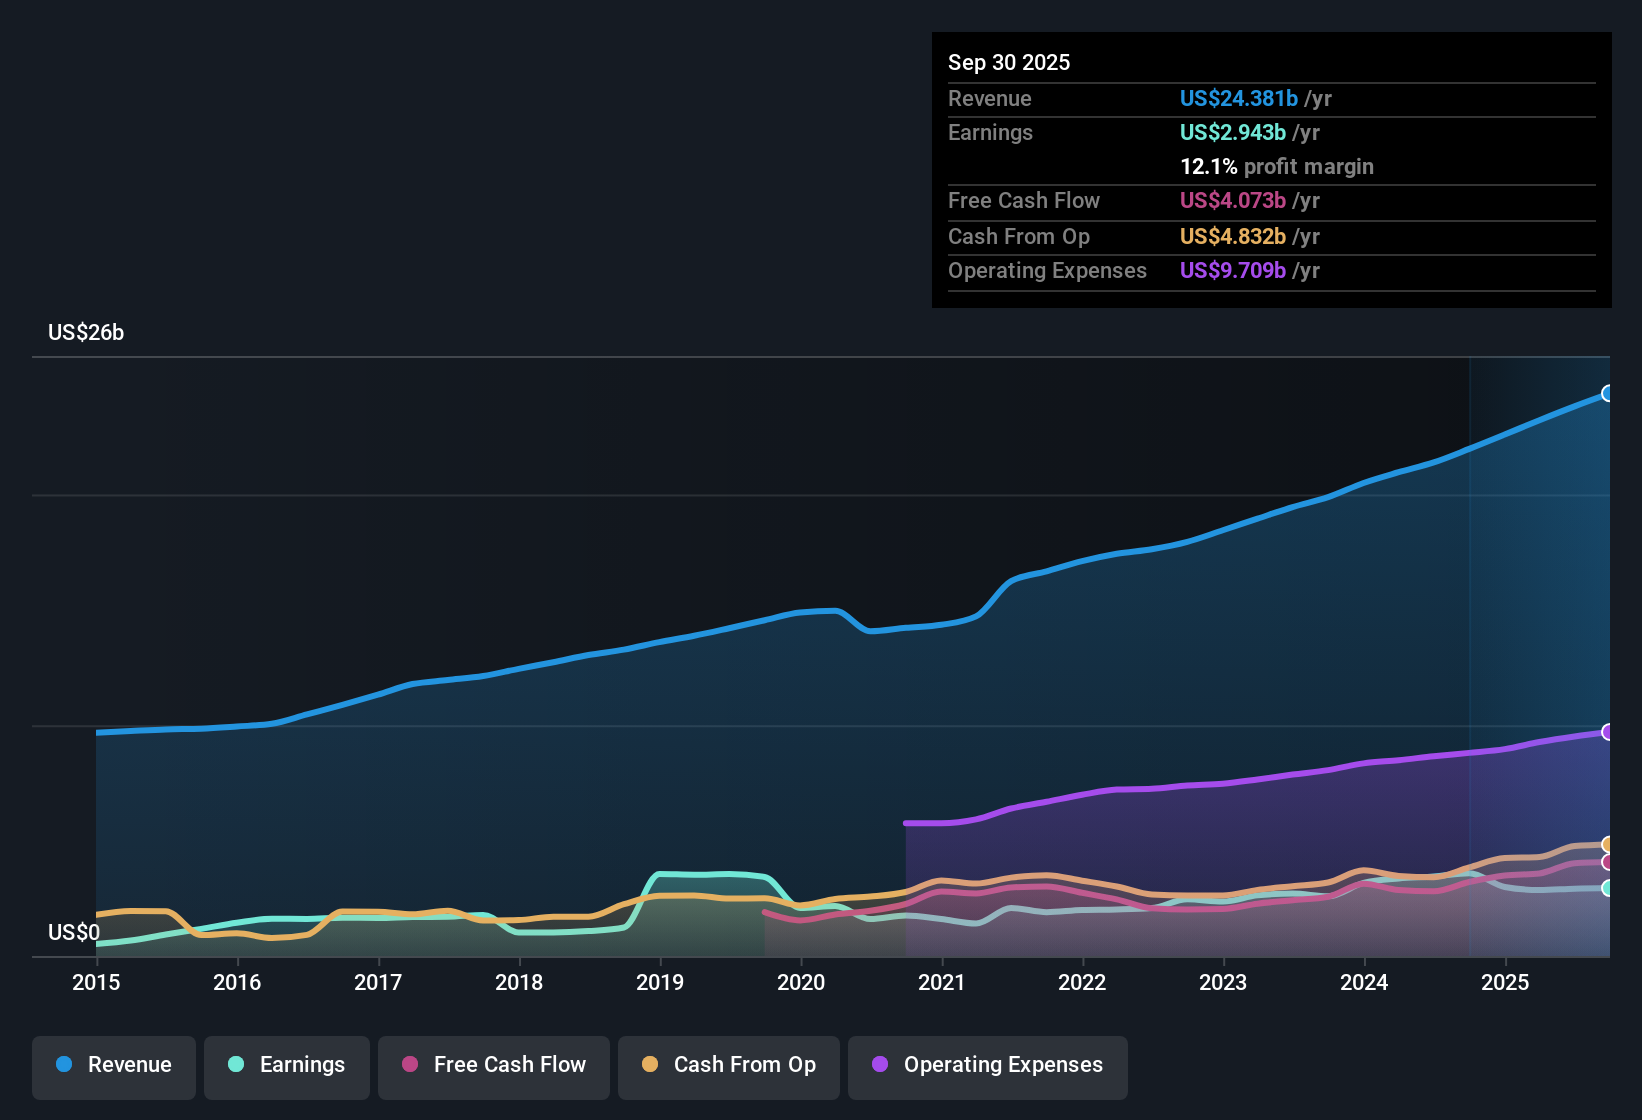Click the orange Cash From Op legend dot
Screen dimensions: 1642x1120
tap(650, 1065)
